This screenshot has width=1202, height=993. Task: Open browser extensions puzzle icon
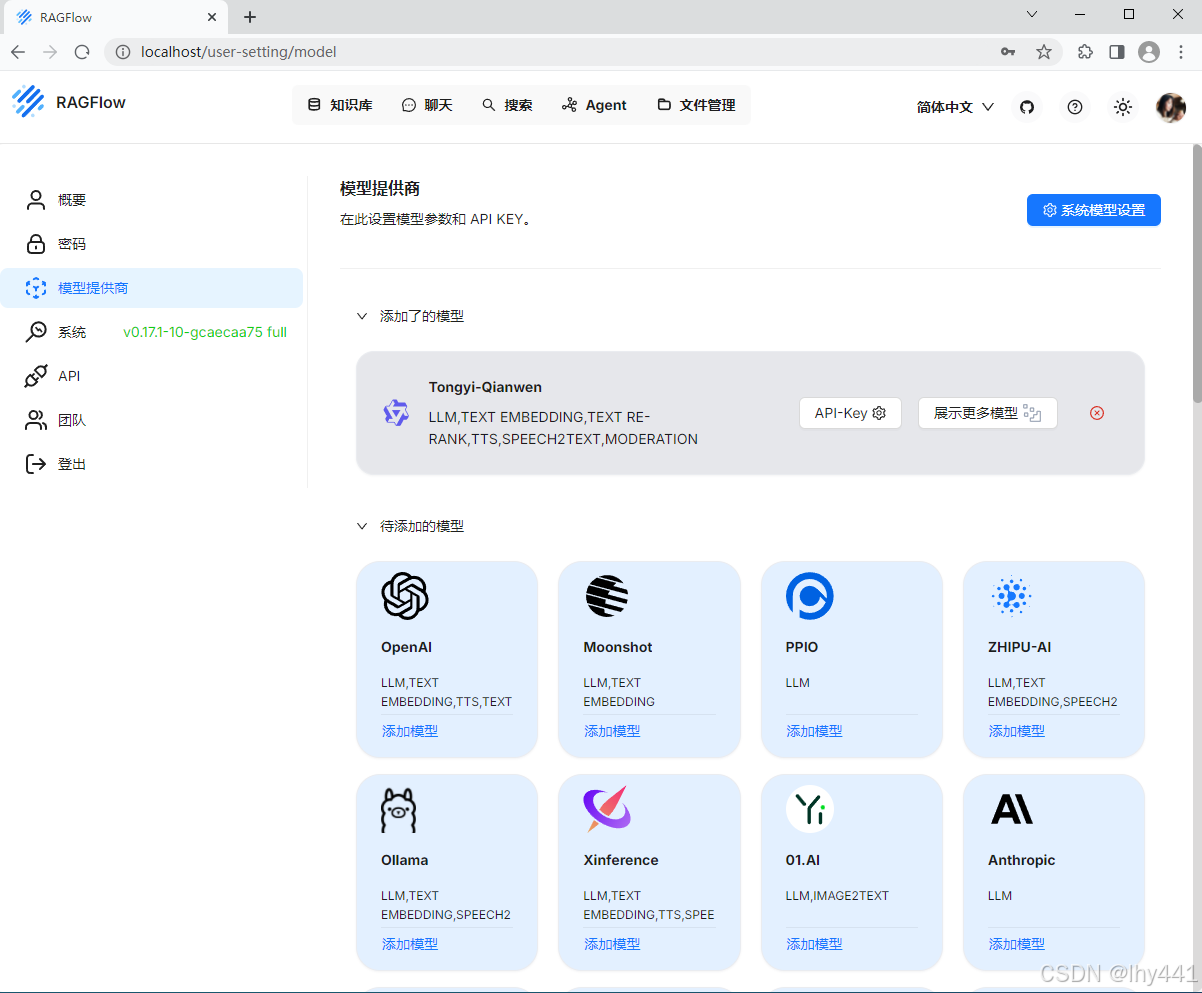[x=1085, y=52]
